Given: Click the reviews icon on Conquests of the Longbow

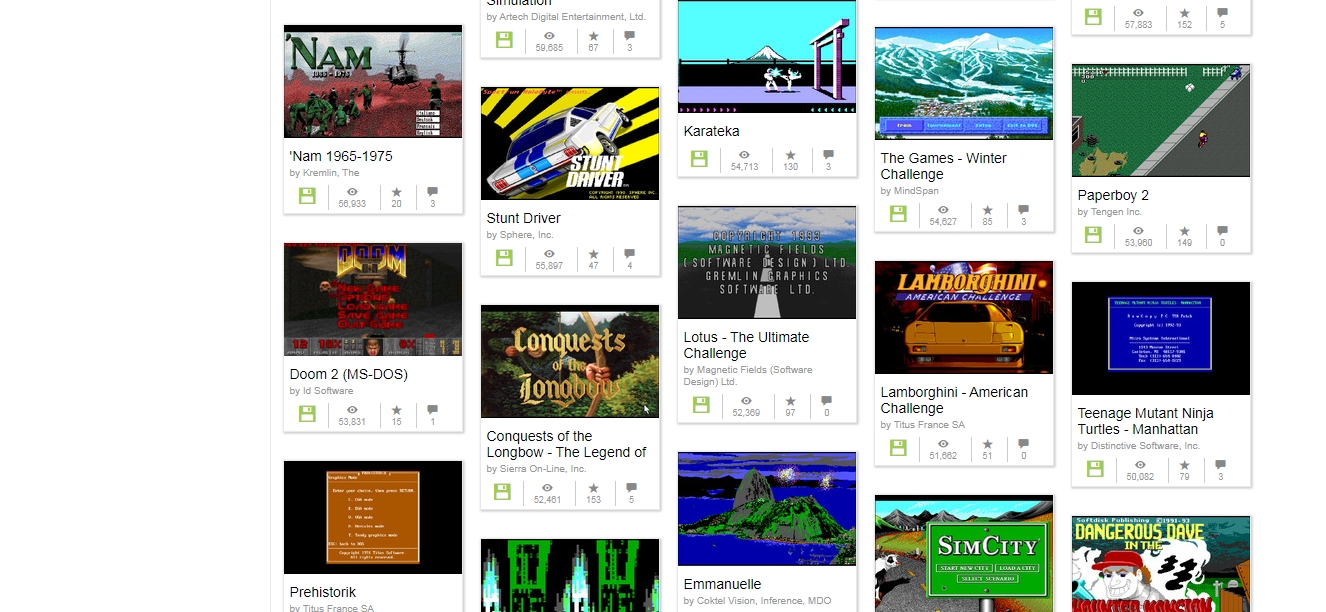Looking at the screenshot, I should pyautogui.click(x=631, y=487).
